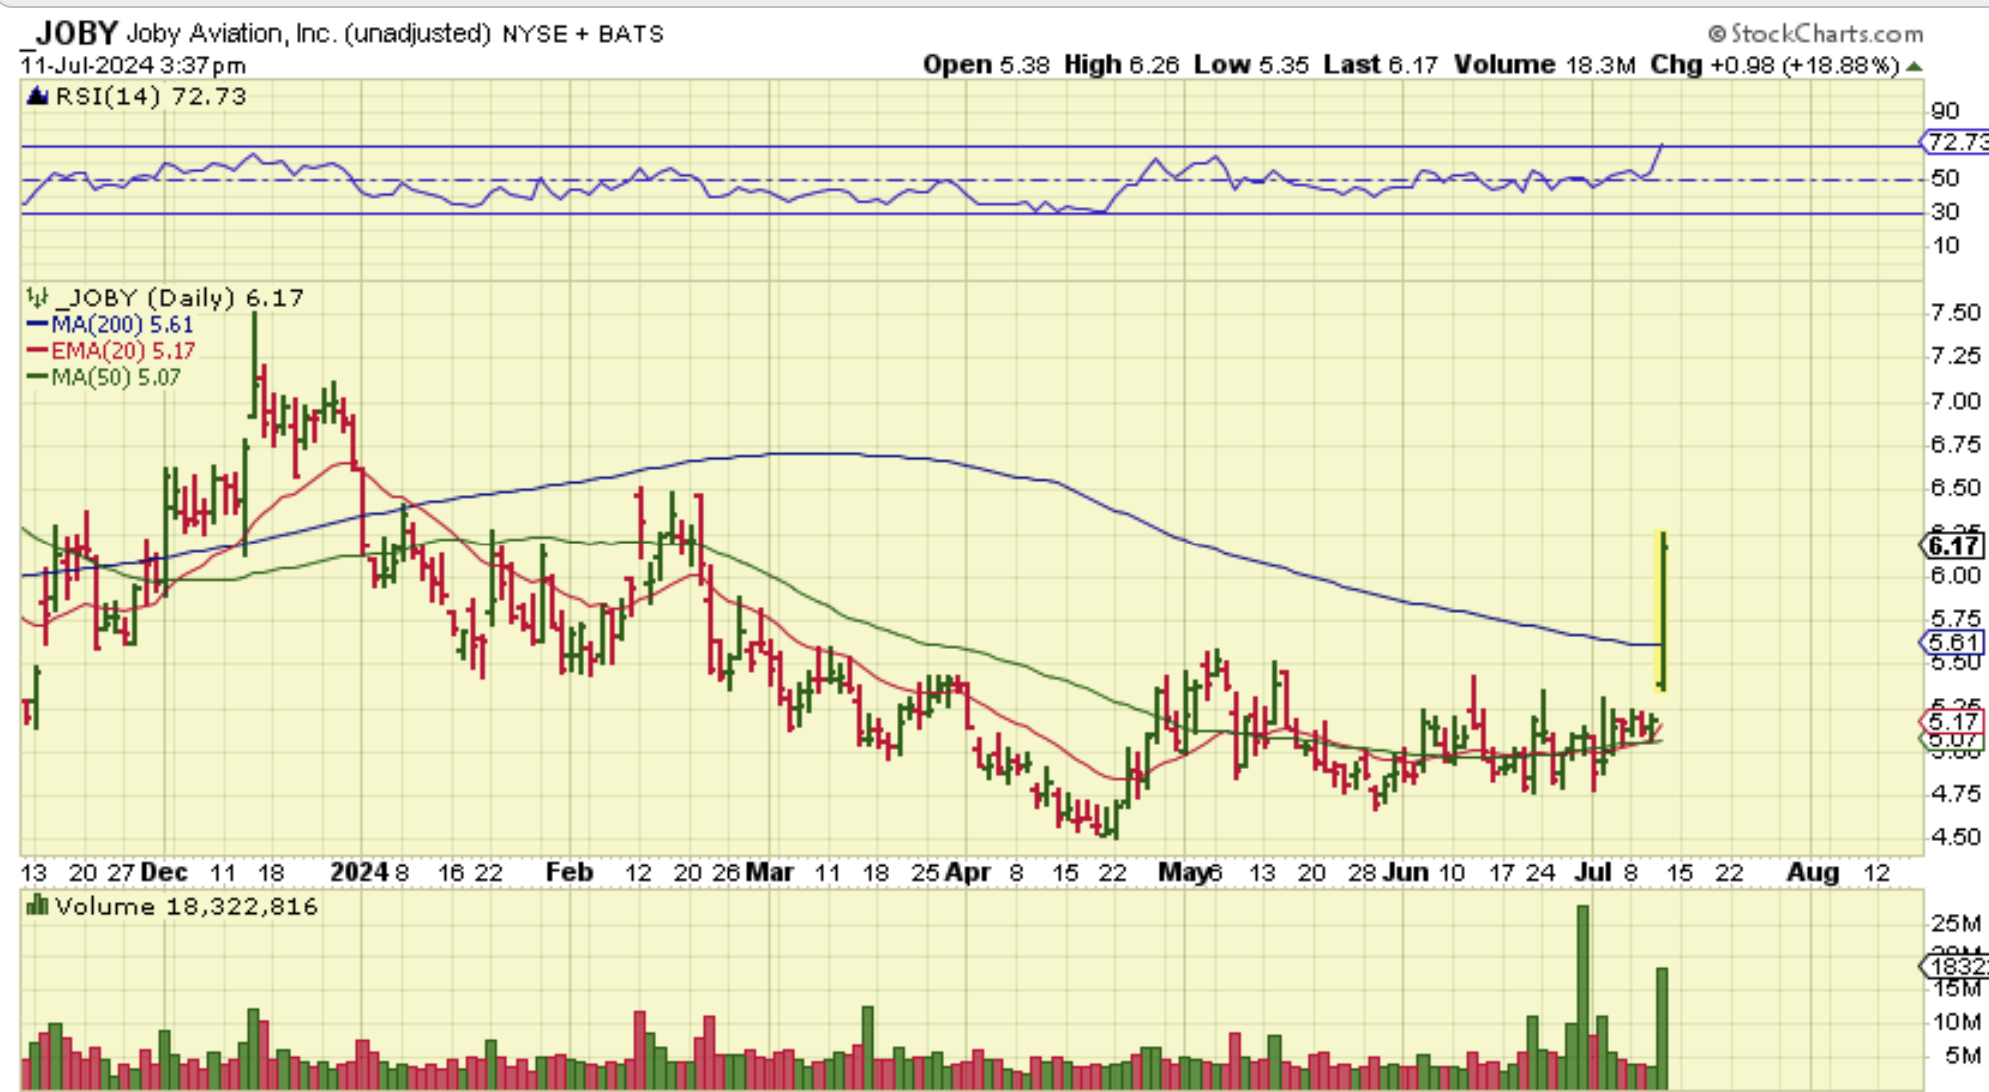The height and width of the screenshot is (1092, 1989).
Task: Click the green up-triangle beside Chg
Action: point(1914,66)
